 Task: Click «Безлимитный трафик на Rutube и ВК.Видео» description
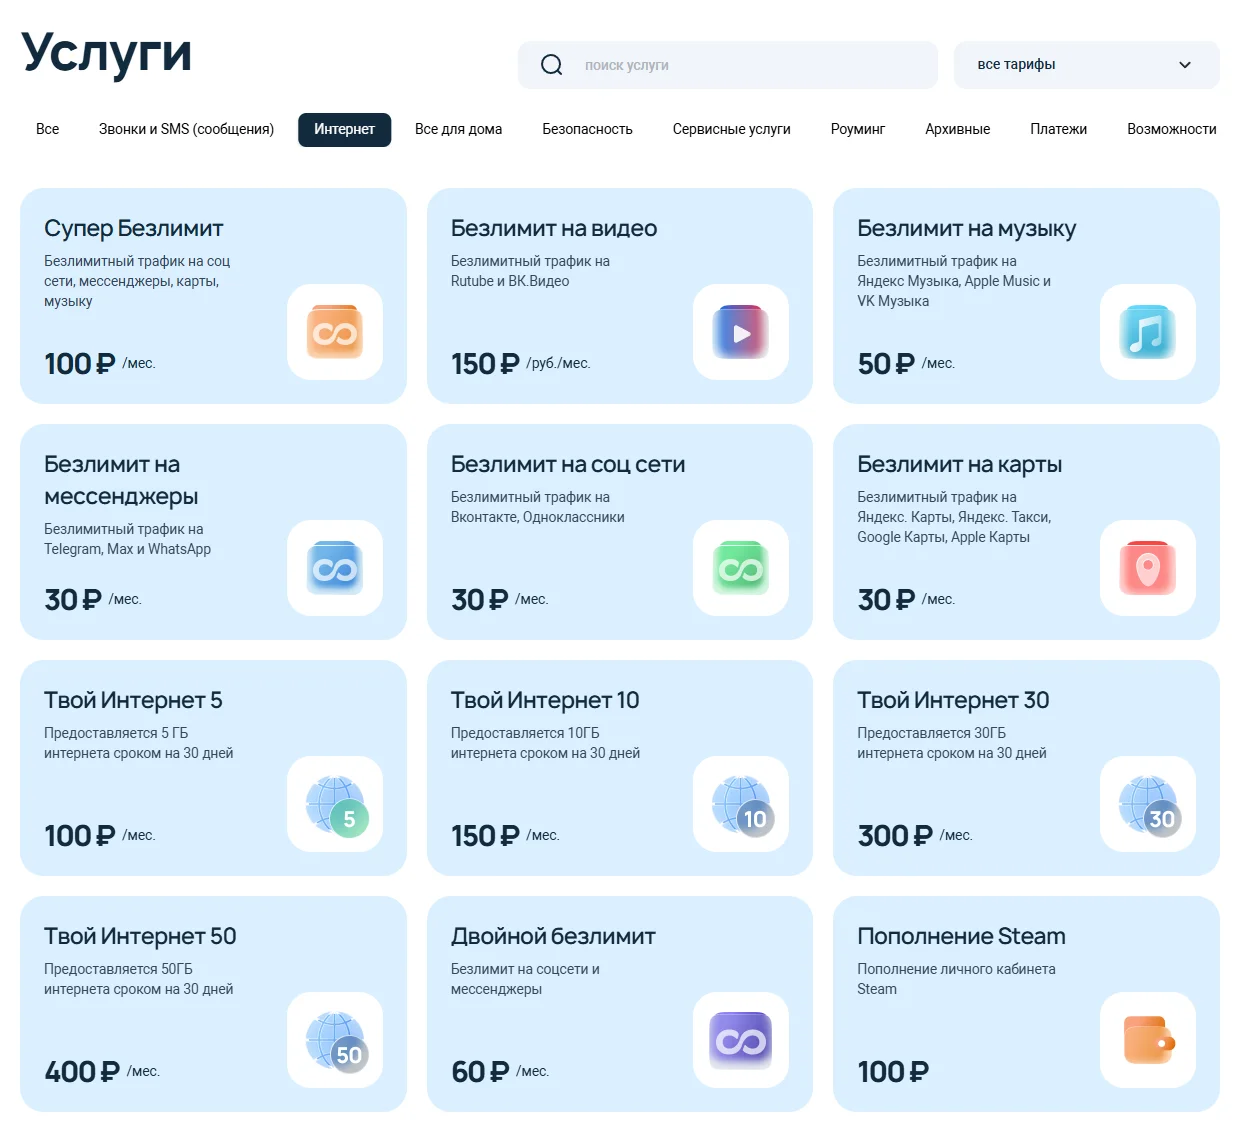pyautogui.click(x=530, y=271)
